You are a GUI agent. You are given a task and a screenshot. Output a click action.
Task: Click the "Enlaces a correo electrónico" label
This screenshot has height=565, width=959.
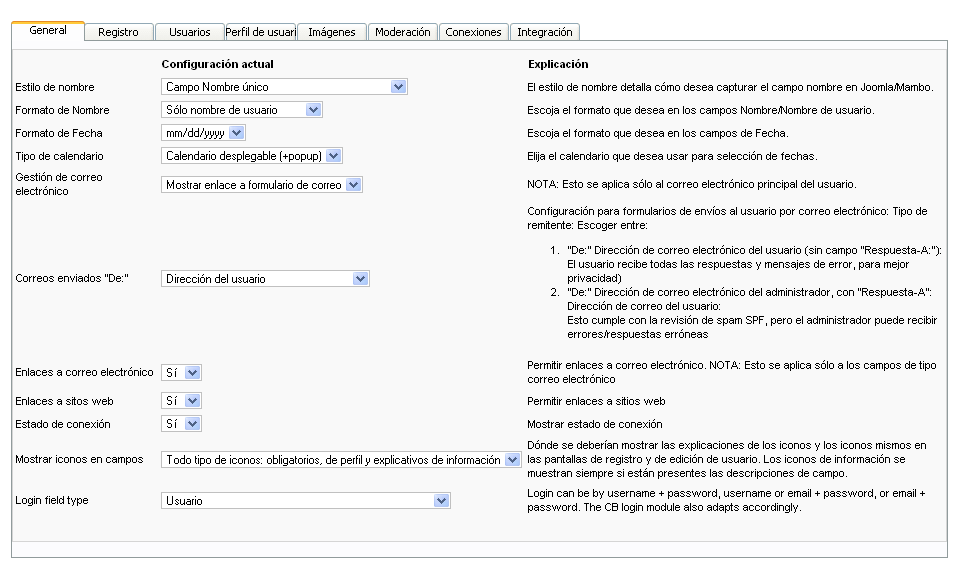tap(84, 372)
